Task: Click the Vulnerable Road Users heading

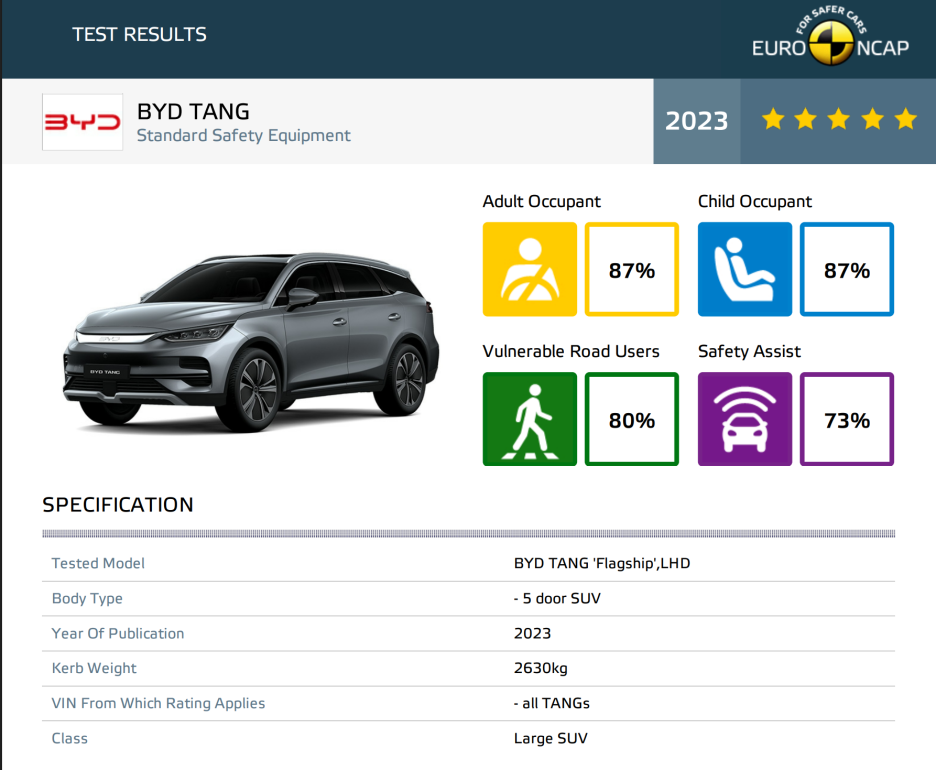Action: click(x=571, y=352)
